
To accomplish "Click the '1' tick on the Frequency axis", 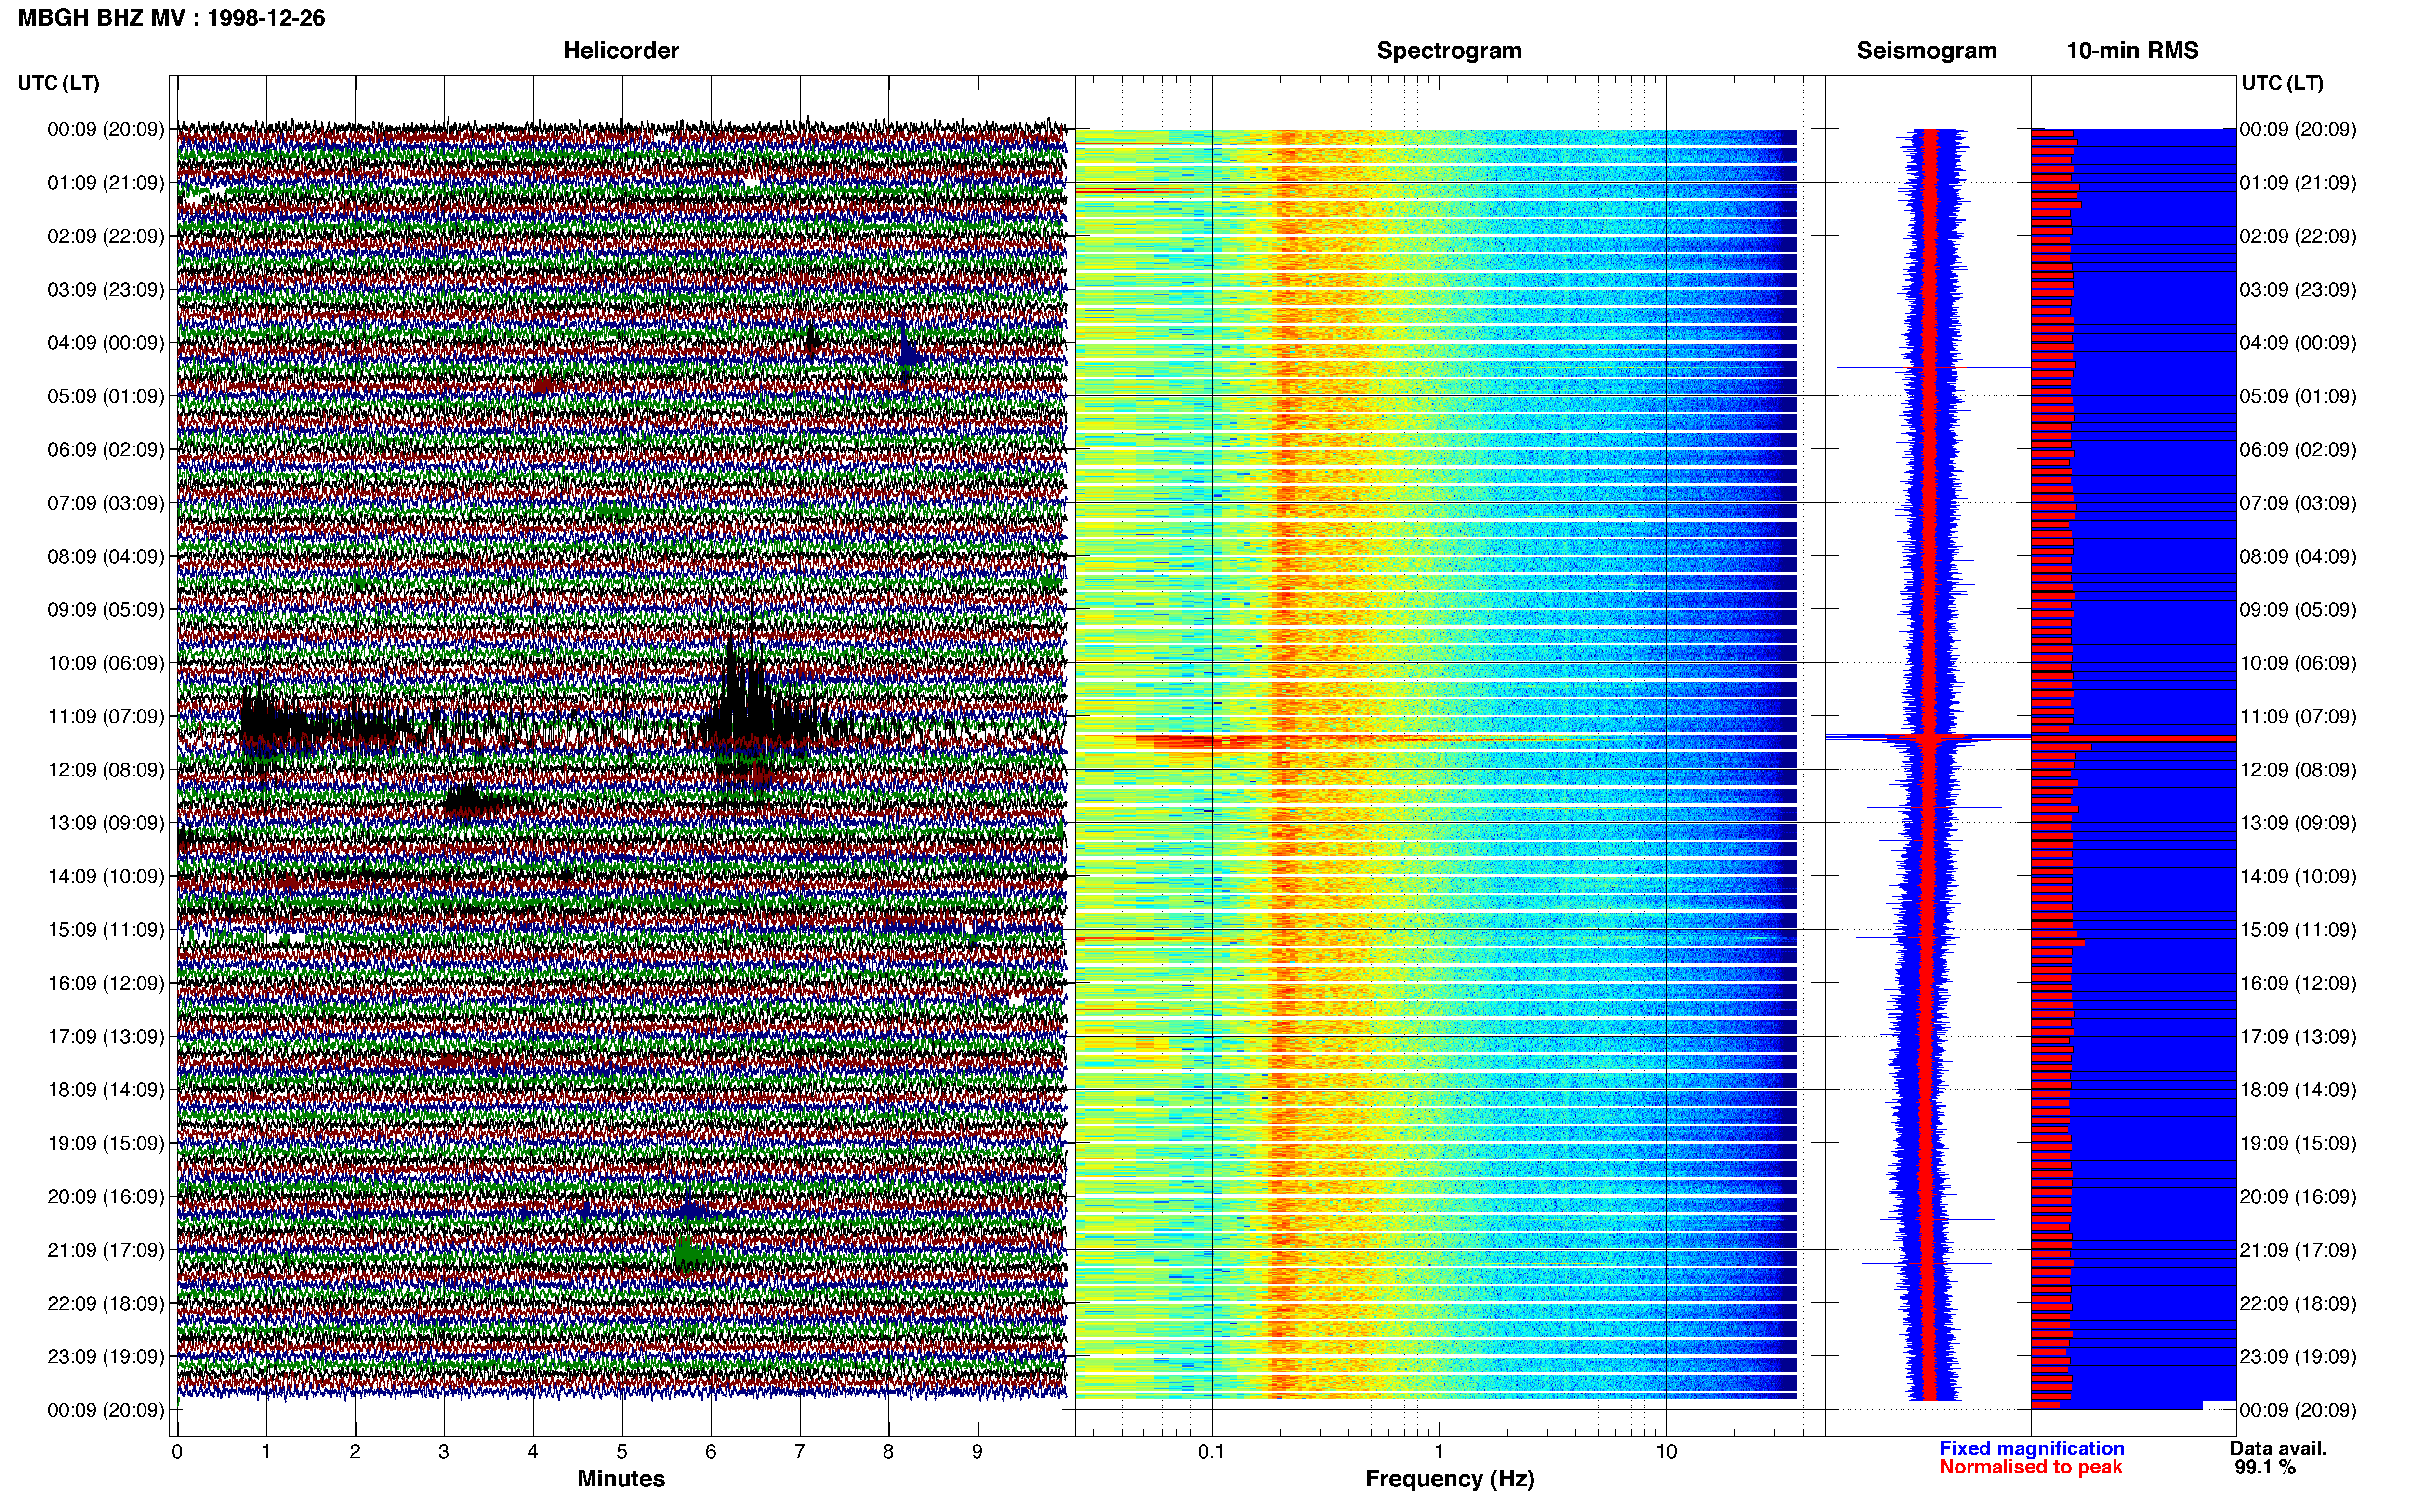I will (x=1439, y=1451).
